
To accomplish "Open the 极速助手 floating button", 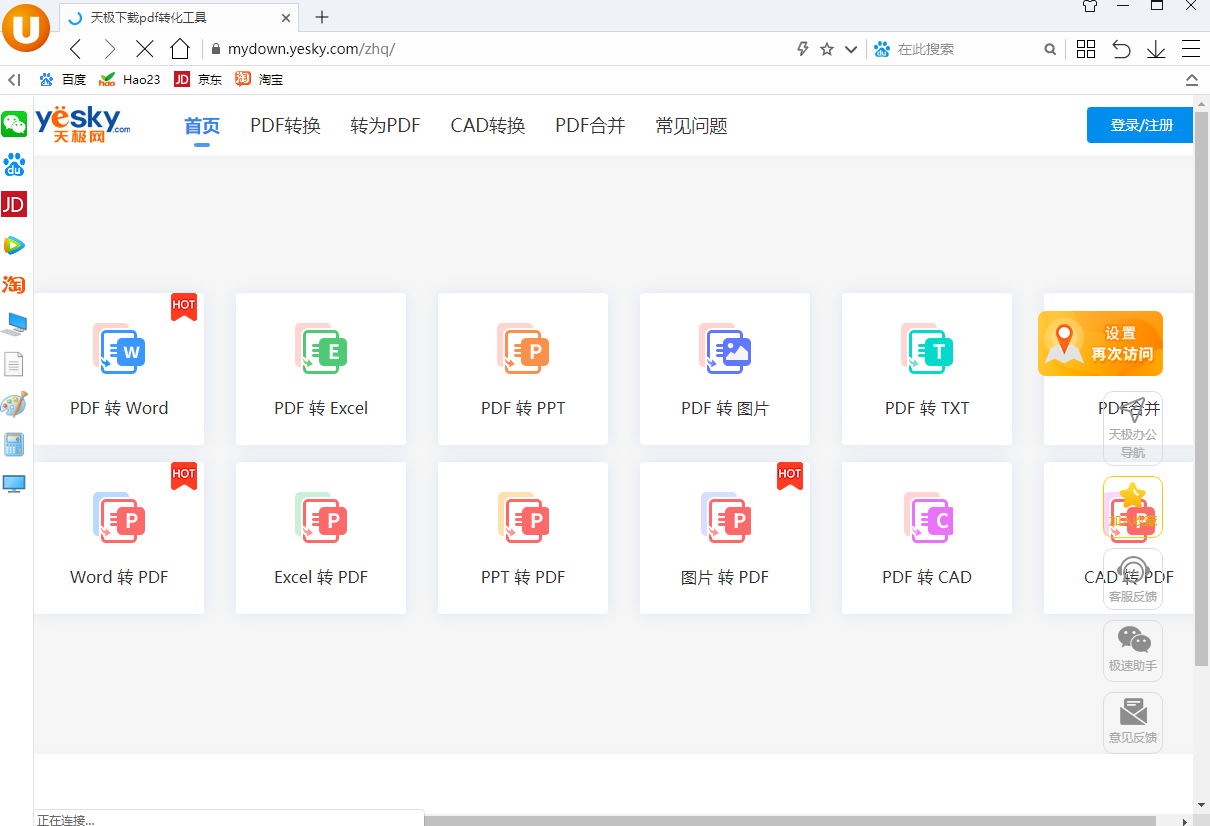I will (x=1133, y=651).
